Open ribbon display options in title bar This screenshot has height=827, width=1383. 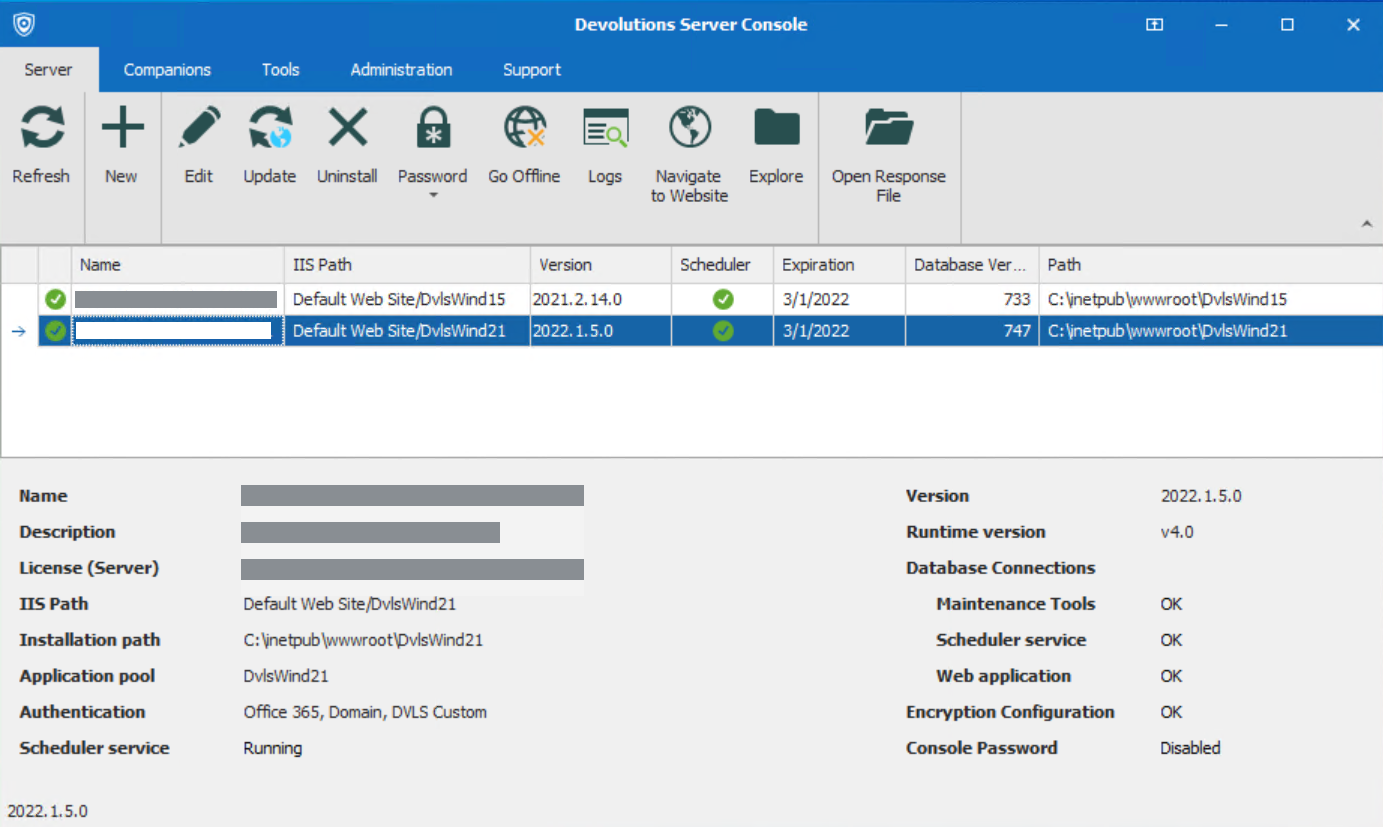coord(1154,25)
